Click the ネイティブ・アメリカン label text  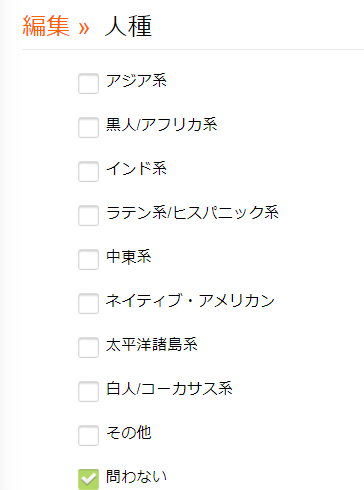(x=190, y=301)
